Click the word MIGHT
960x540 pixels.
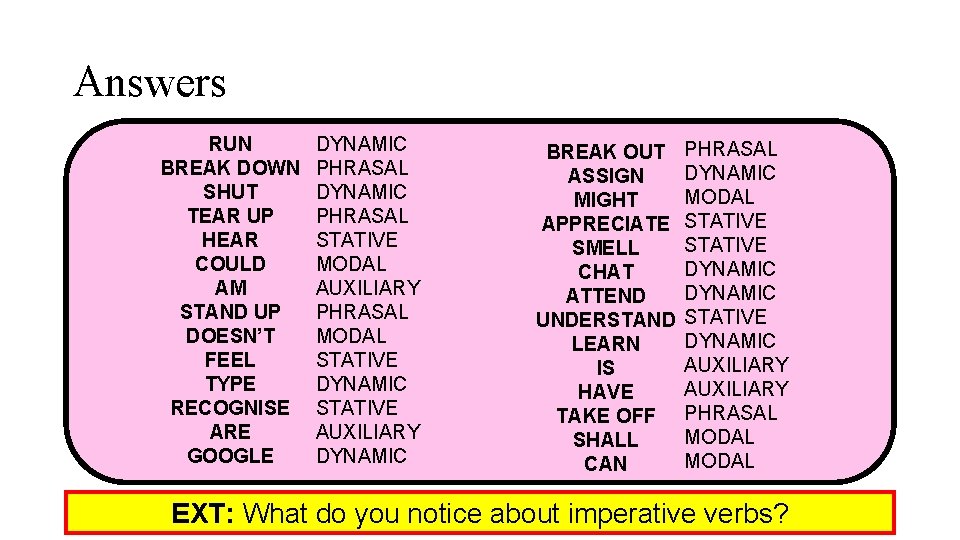(605, 200)
